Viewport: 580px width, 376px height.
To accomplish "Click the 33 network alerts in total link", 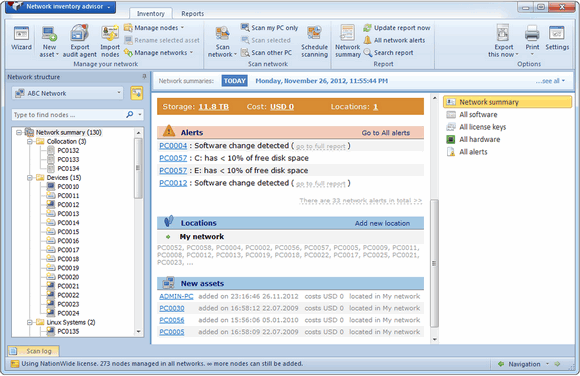I will click(x=360, y=201).
